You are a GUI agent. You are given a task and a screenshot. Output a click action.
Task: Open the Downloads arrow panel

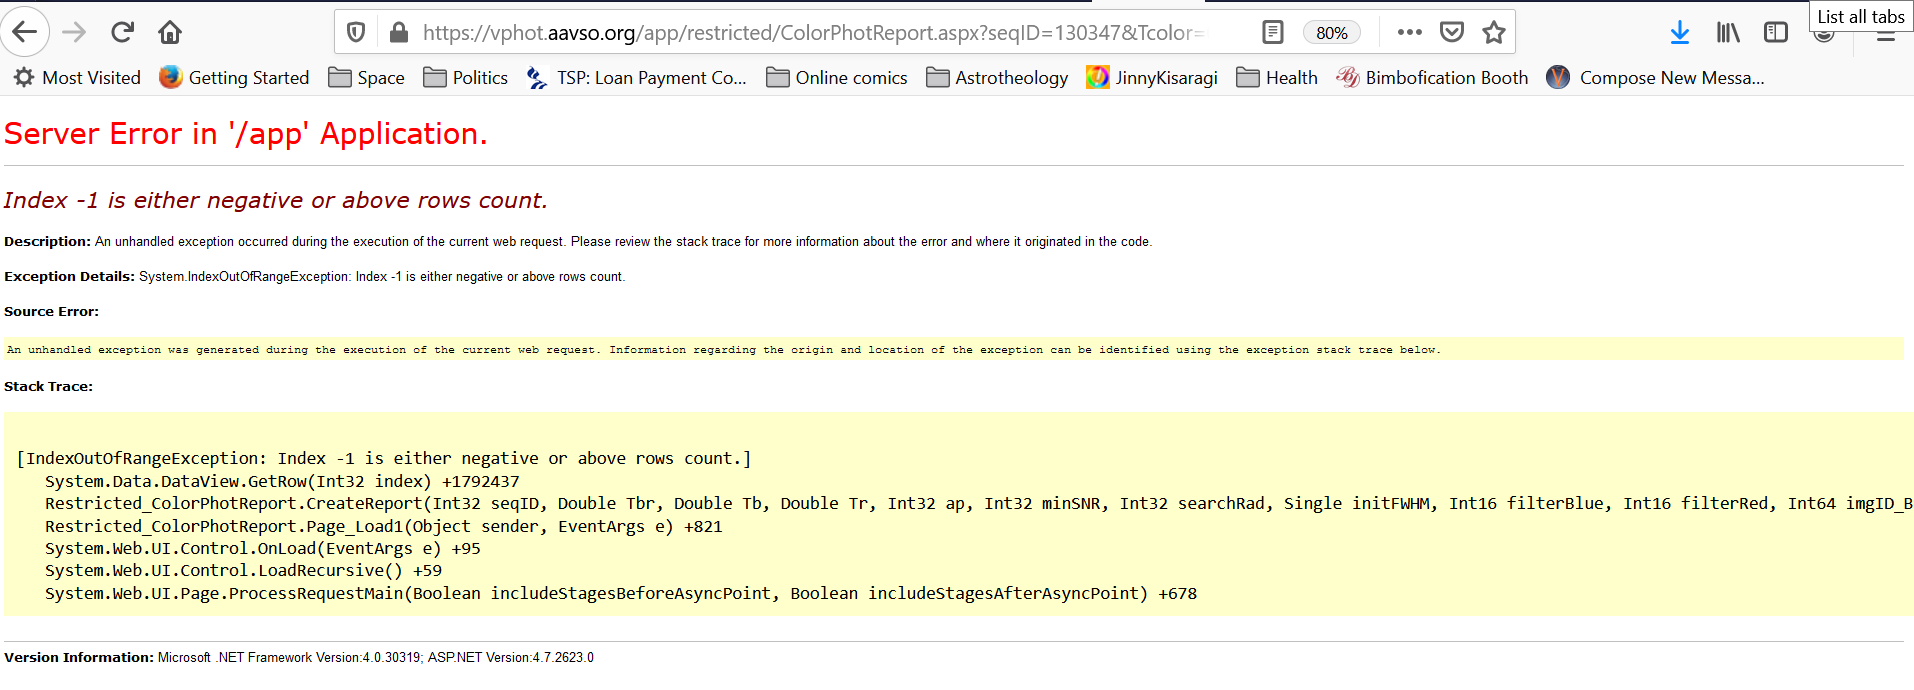pyautogui.click(x=1679, y=32)
